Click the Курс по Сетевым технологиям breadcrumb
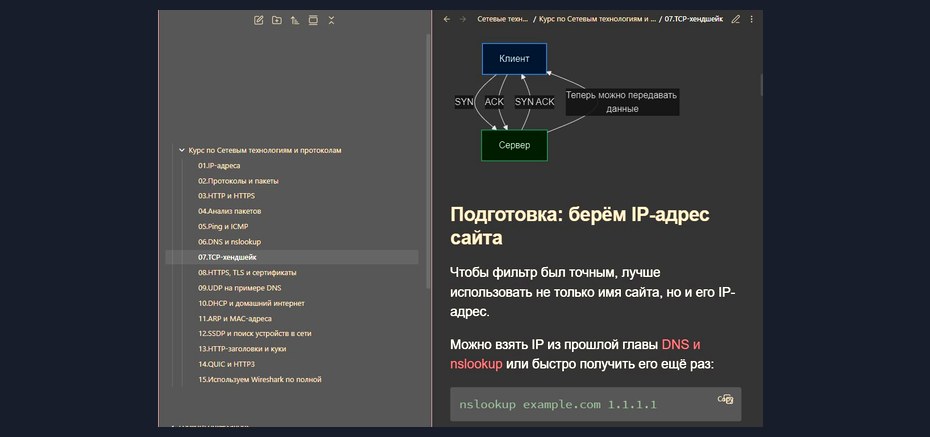The width and height of the screenshot is (930, 437). pos(598,19)
